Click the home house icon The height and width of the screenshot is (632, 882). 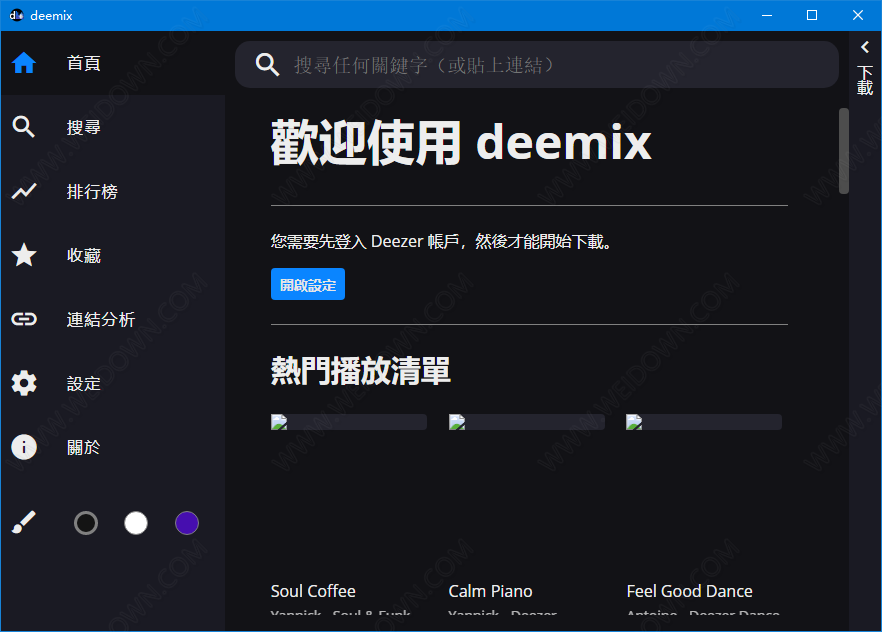pyautogui.click(x=24, y=63)
